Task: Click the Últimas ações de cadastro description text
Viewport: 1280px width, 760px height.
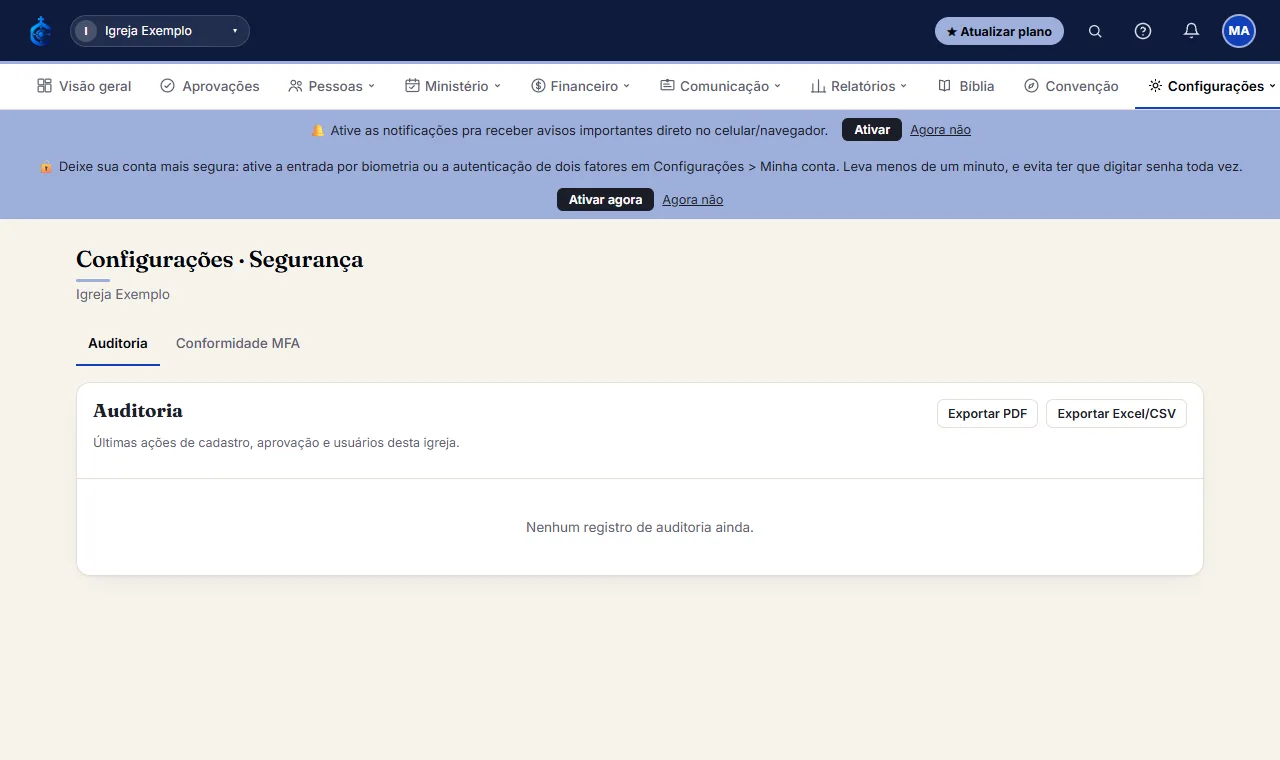Action: (276, 442)
